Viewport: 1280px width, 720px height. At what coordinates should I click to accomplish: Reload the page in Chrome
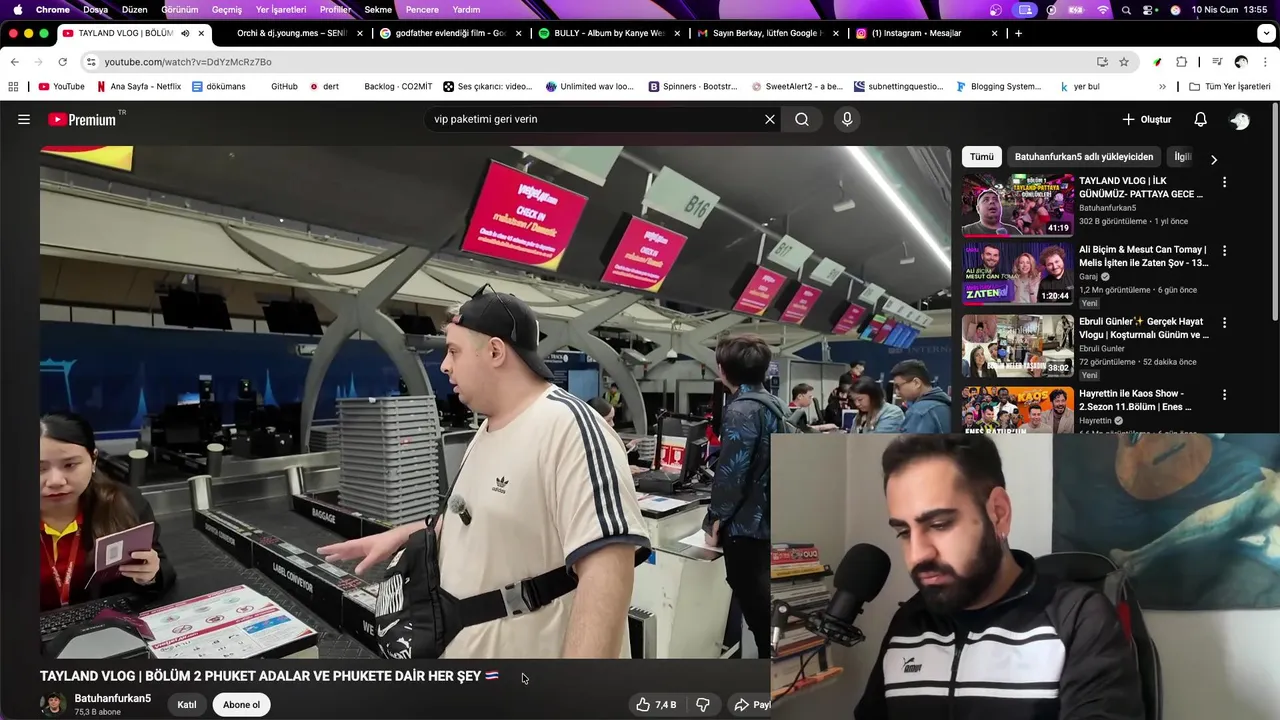pyautogui.click(x=62, y=62)
